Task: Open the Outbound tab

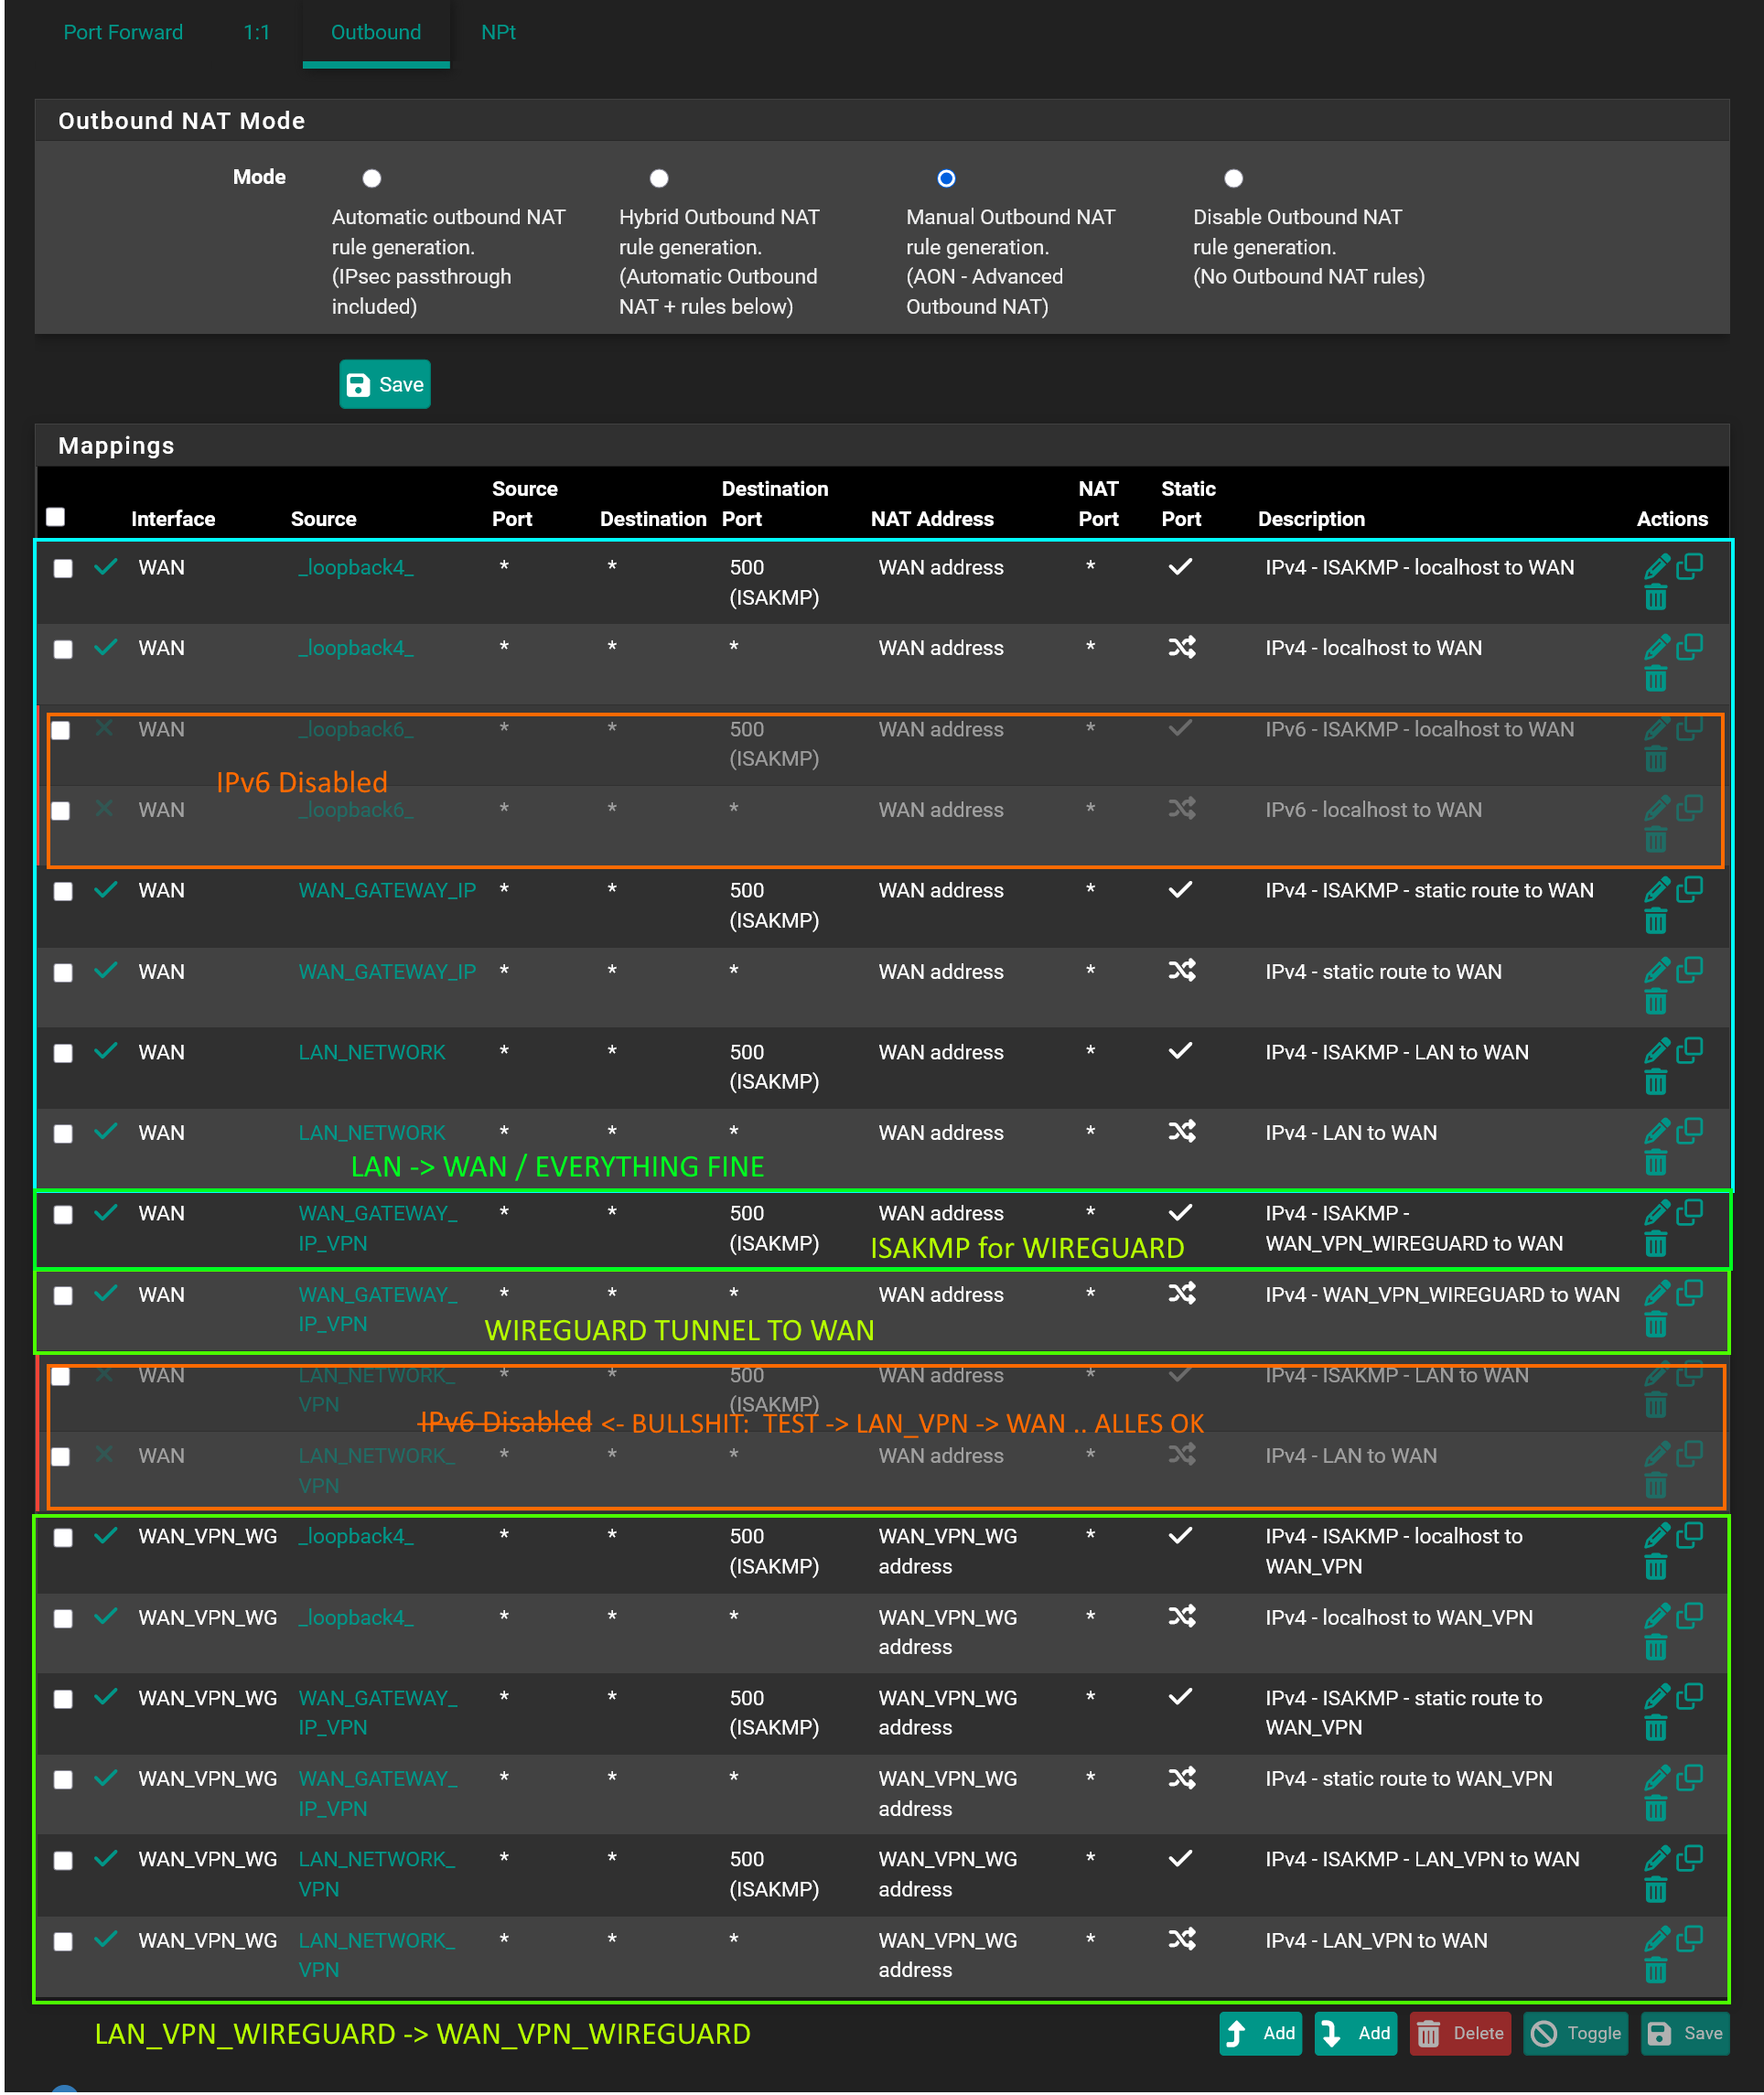Action: point(376,32)
